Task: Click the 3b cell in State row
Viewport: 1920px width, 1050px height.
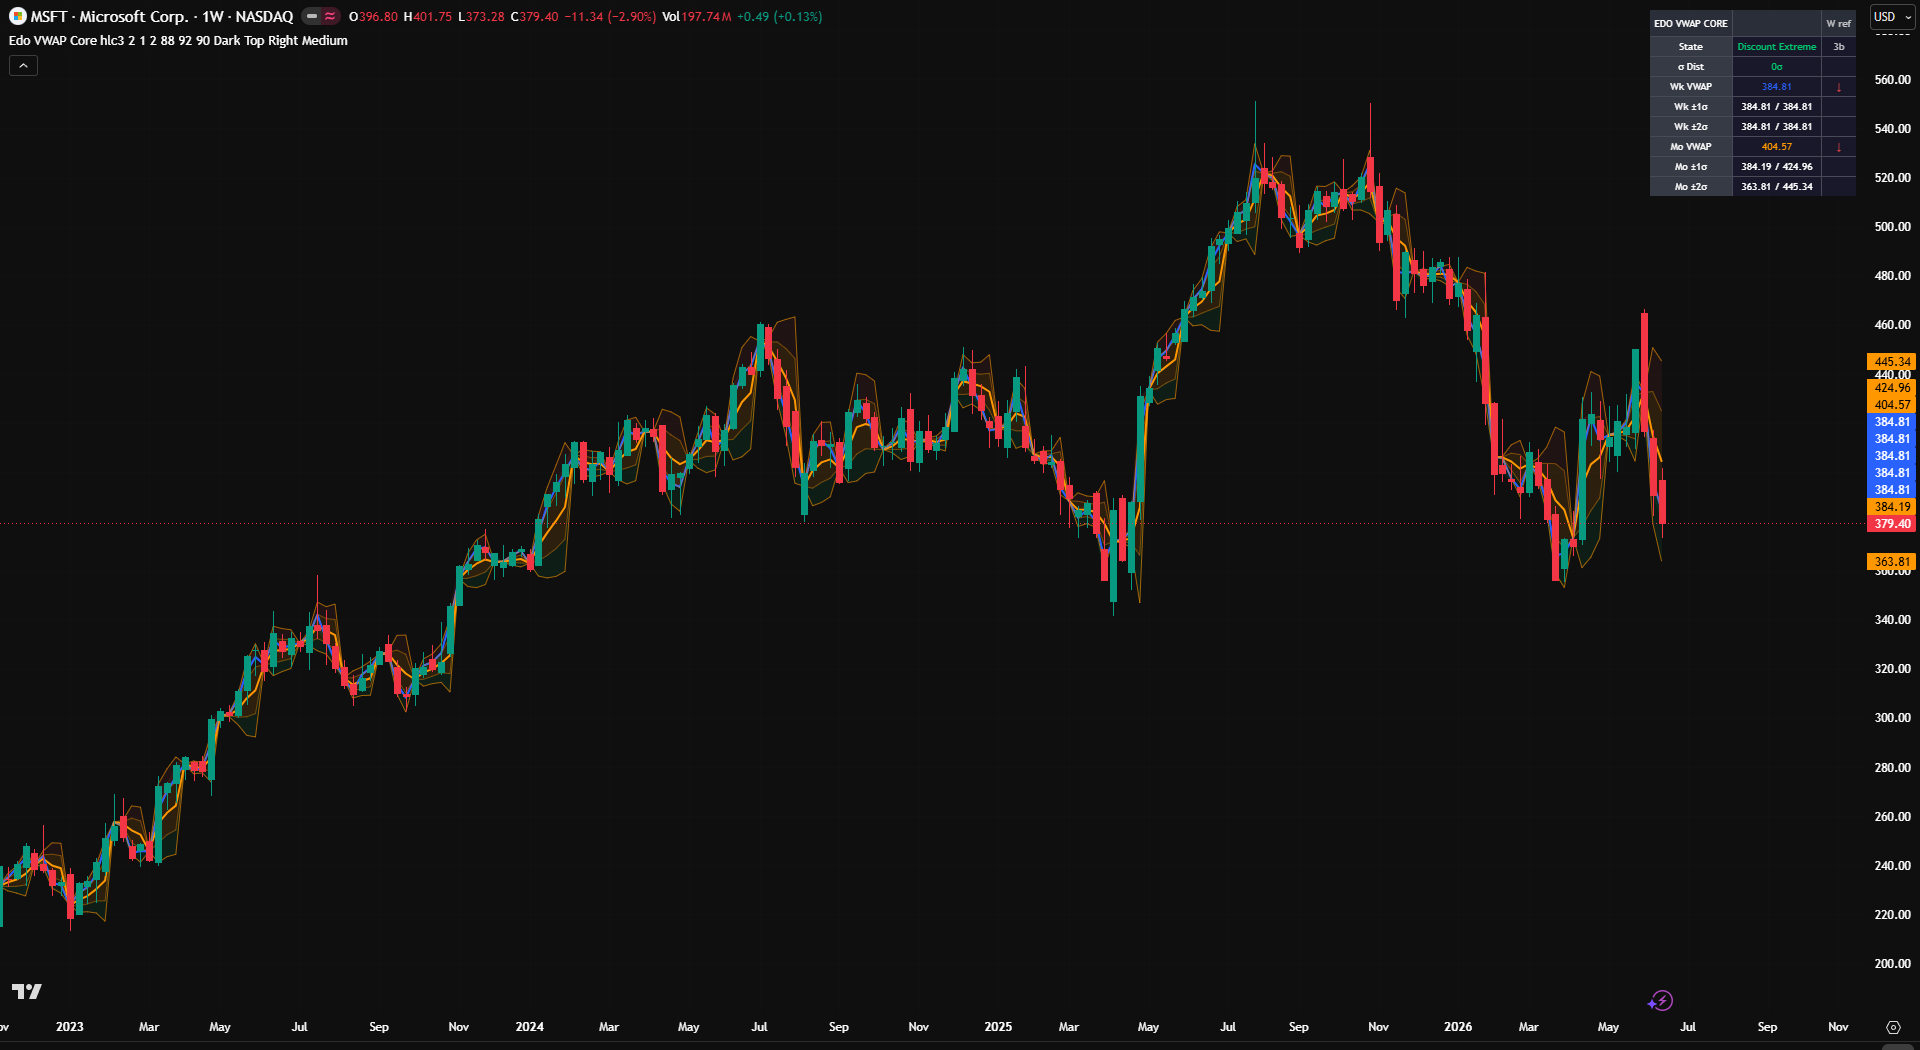Action: tap(1838, 47)
